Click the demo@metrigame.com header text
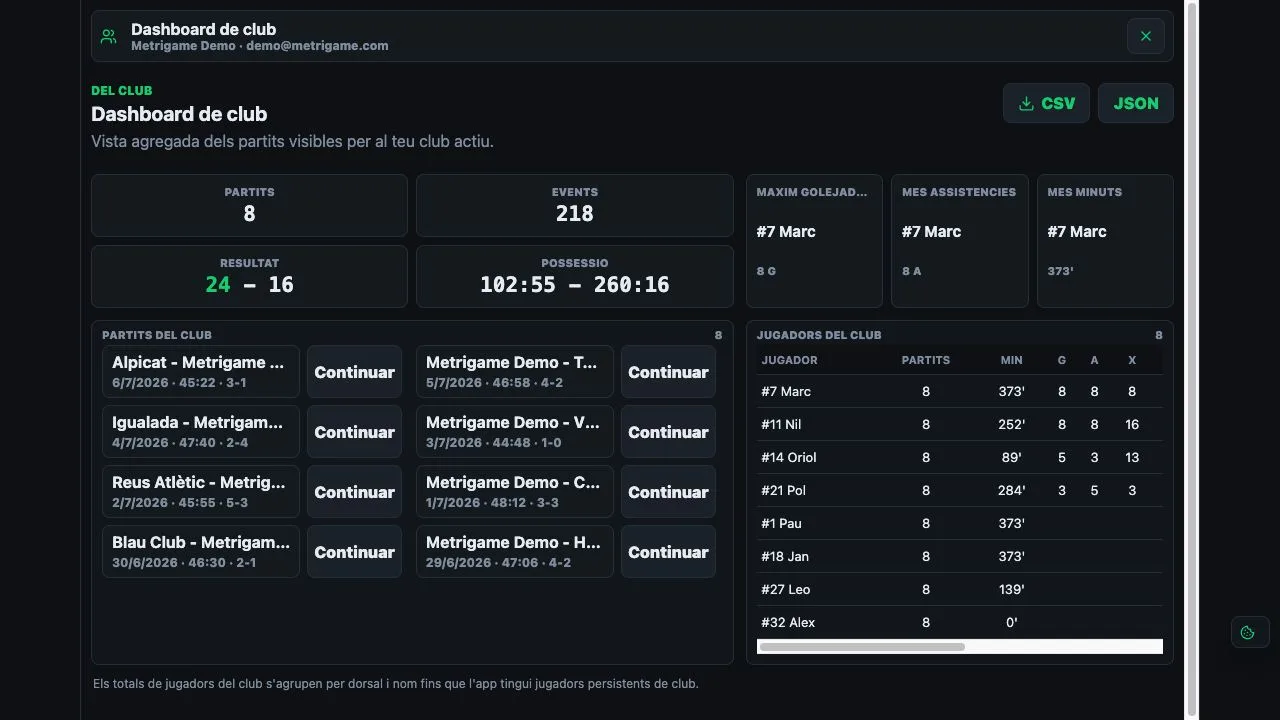Viewport: 1280px width, 720px height. point(317,46)
